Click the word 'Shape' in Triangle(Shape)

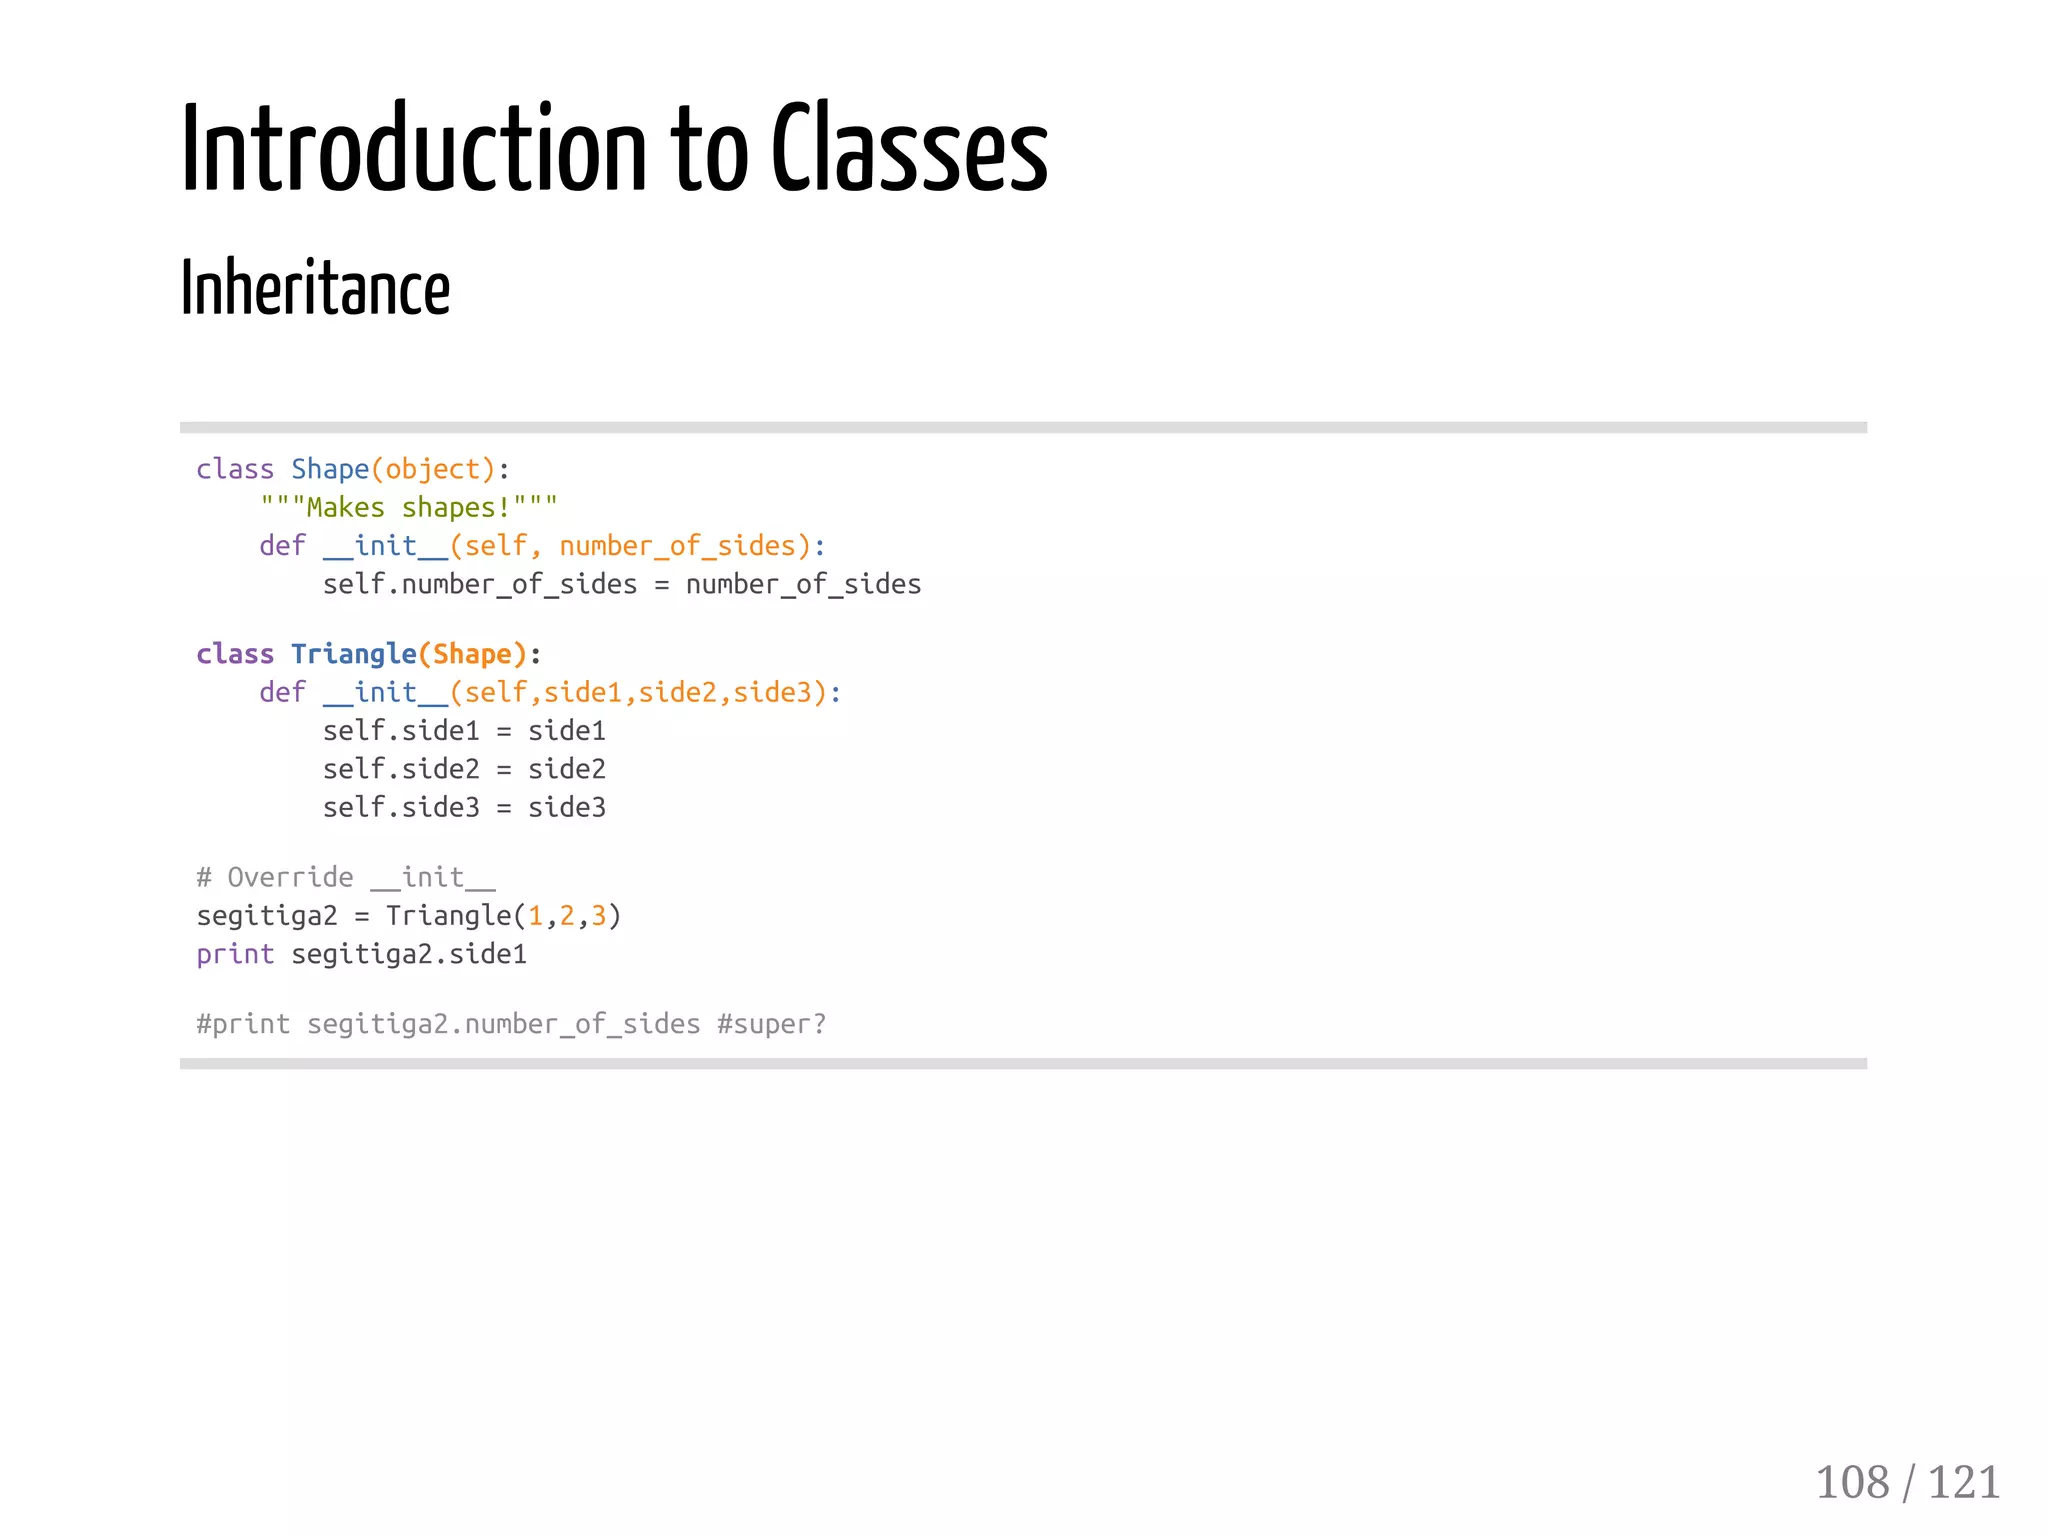[x=472, y=654]
